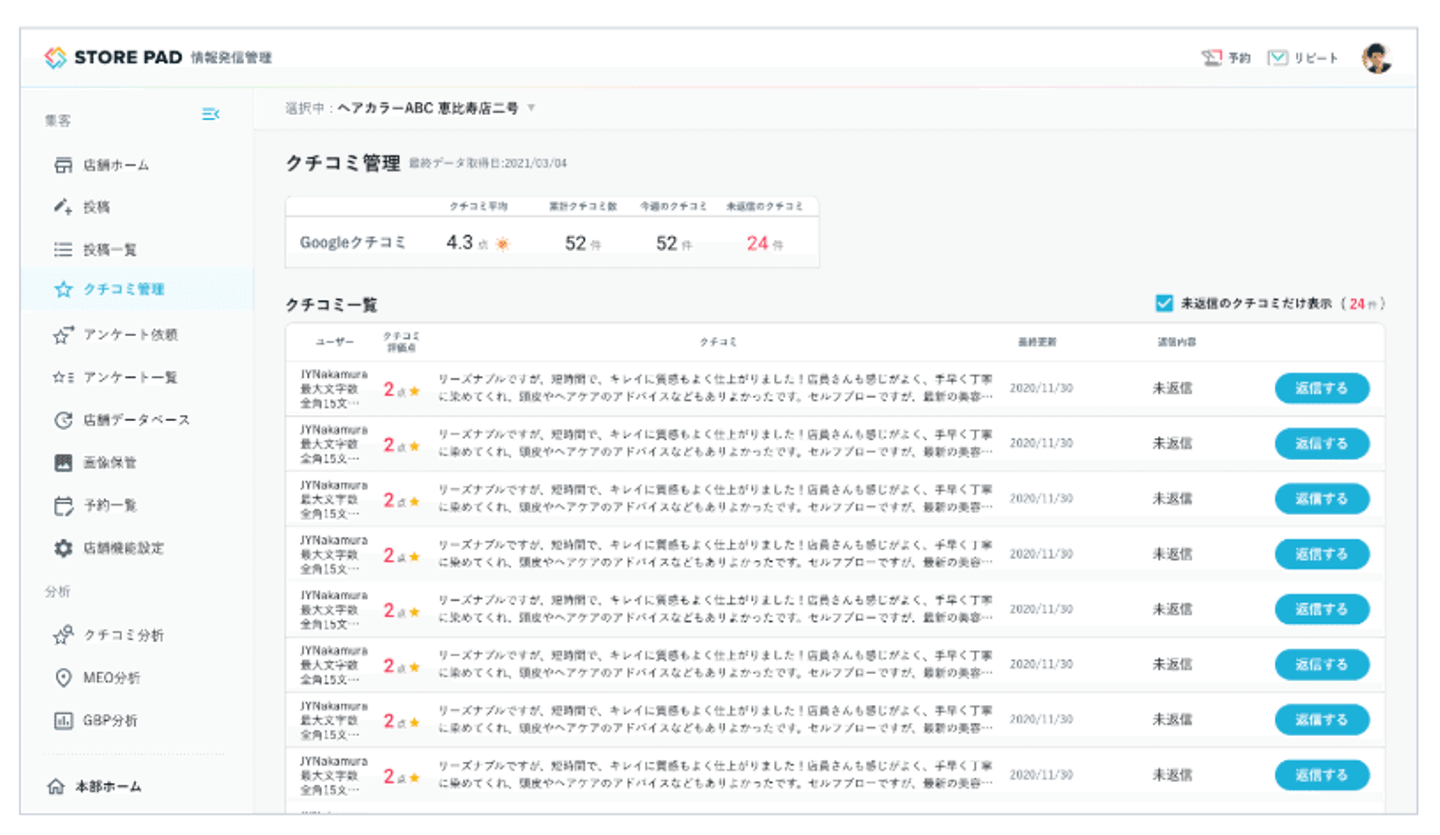Viewport: 1440px width, 835px height.
Task: Open the store selector dropdown arrow
Action: [x=531, y=108]
